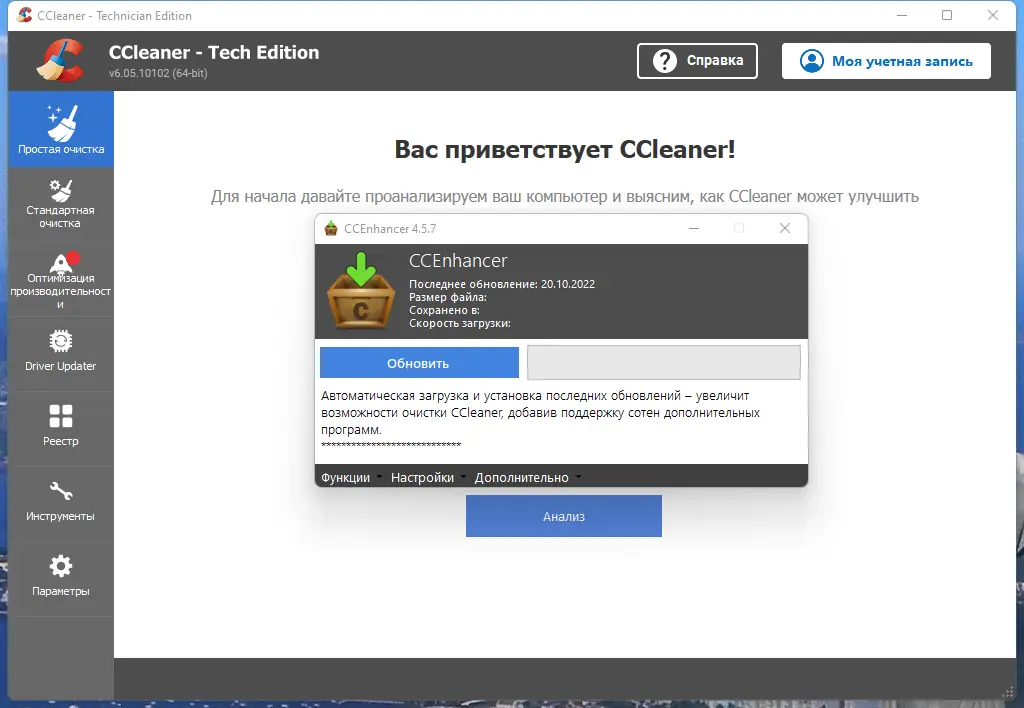
Task: Open the Справка help button
Action: click(697, 61)
